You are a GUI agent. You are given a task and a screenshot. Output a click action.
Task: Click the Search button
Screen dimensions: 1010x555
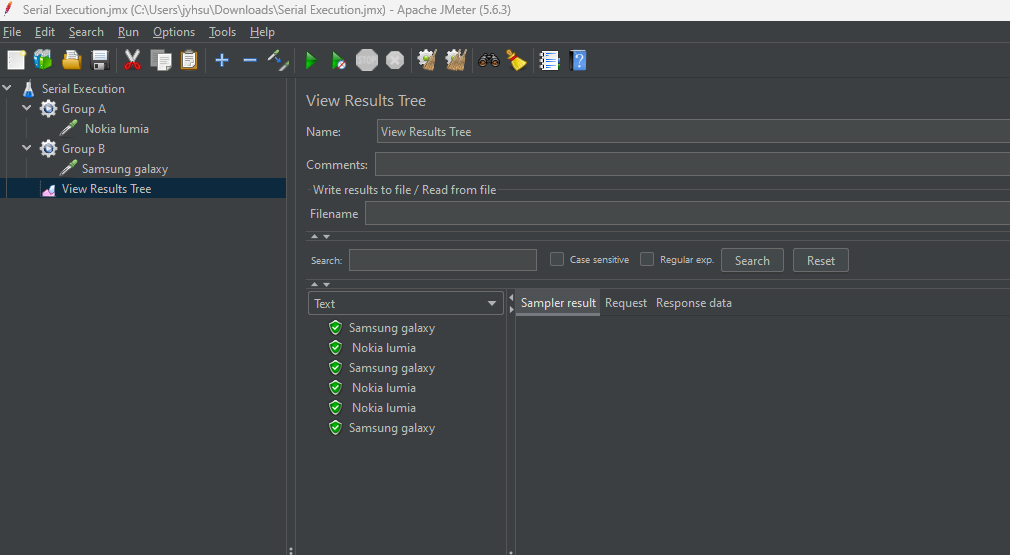click(x=752, y=260)
